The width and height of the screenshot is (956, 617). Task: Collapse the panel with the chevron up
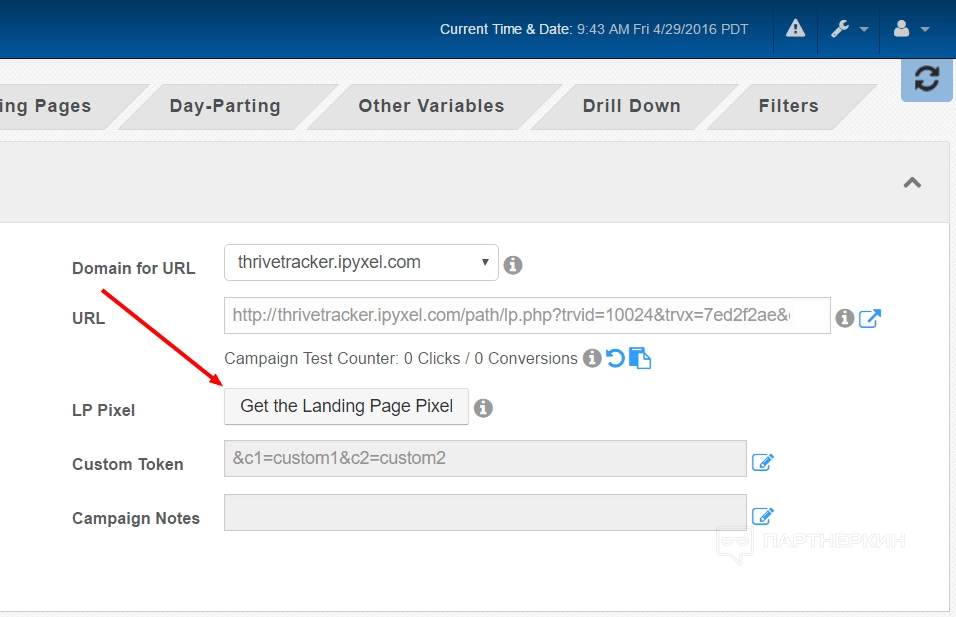tap(912, 182)
